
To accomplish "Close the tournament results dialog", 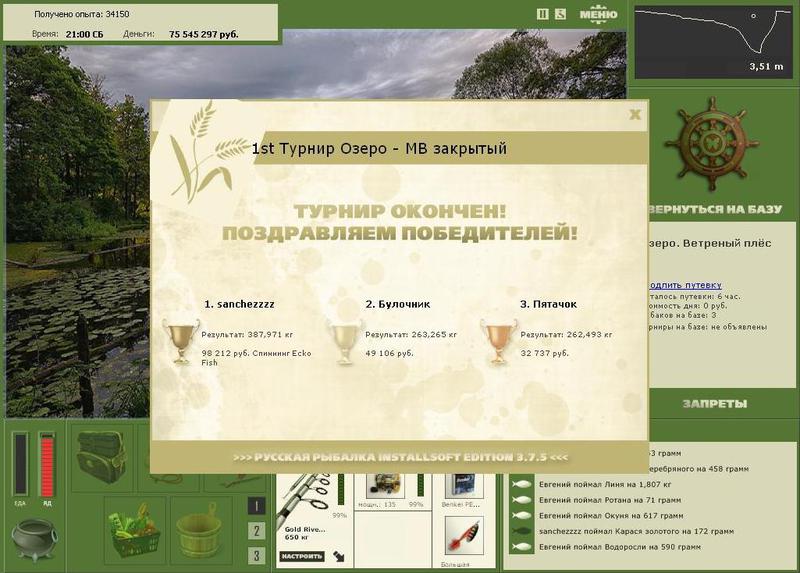I will (635, 114).
